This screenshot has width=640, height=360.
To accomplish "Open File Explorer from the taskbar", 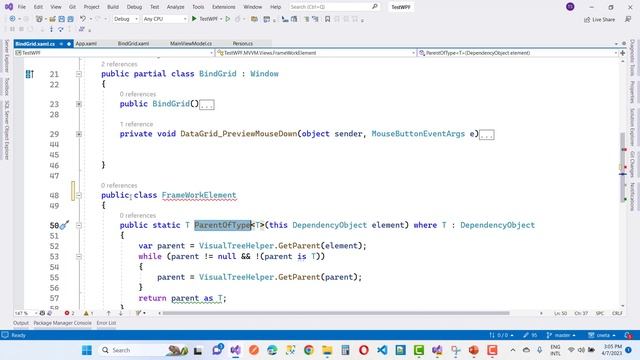I will (x=327, y=350).
